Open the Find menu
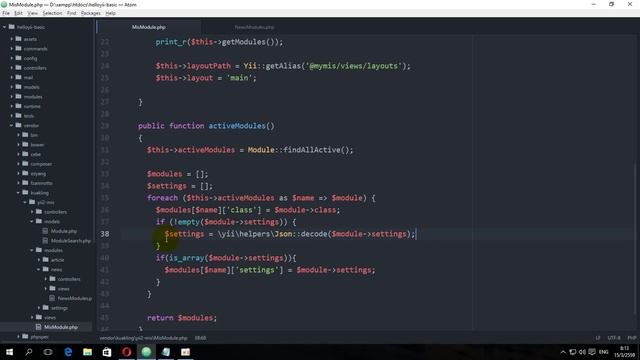The height and width of the screenshot is (360, 640). 71,13
